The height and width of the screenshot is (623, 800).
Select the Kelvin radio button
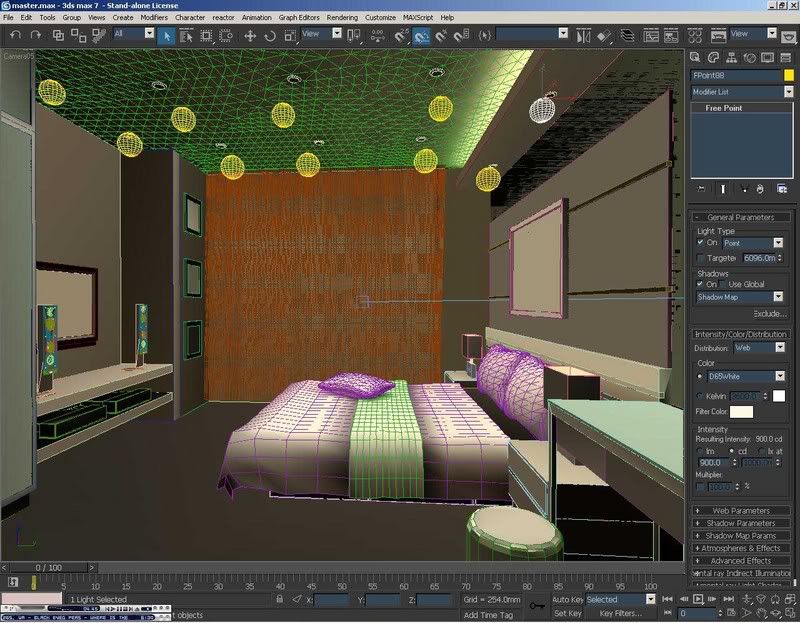coord(699,396)
